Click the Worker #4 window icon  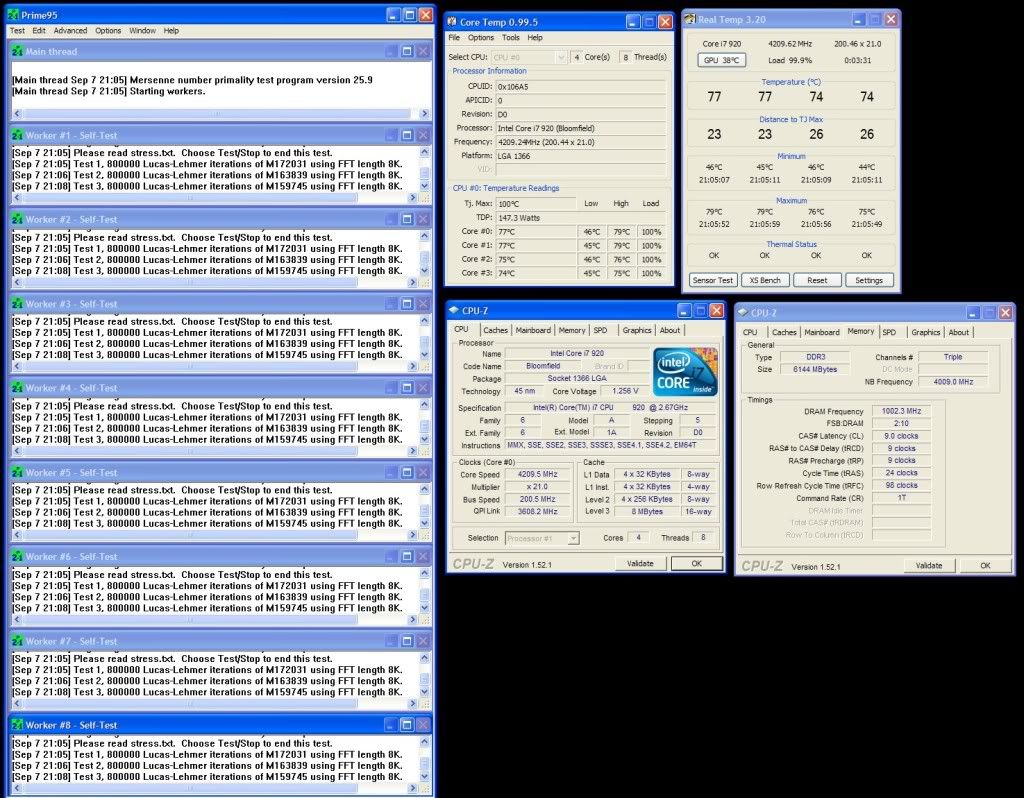pos(18,388)
